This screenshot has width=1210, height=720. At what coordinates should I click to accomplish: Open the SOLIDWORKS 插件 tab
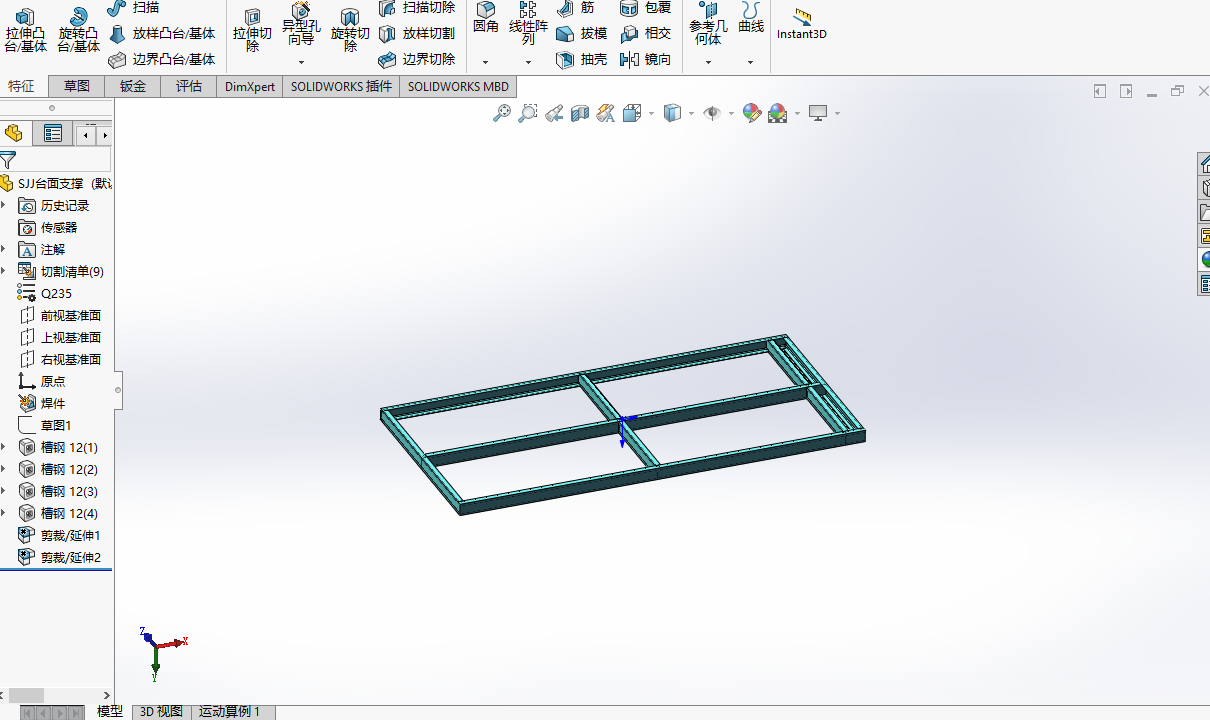click(341, 86)
